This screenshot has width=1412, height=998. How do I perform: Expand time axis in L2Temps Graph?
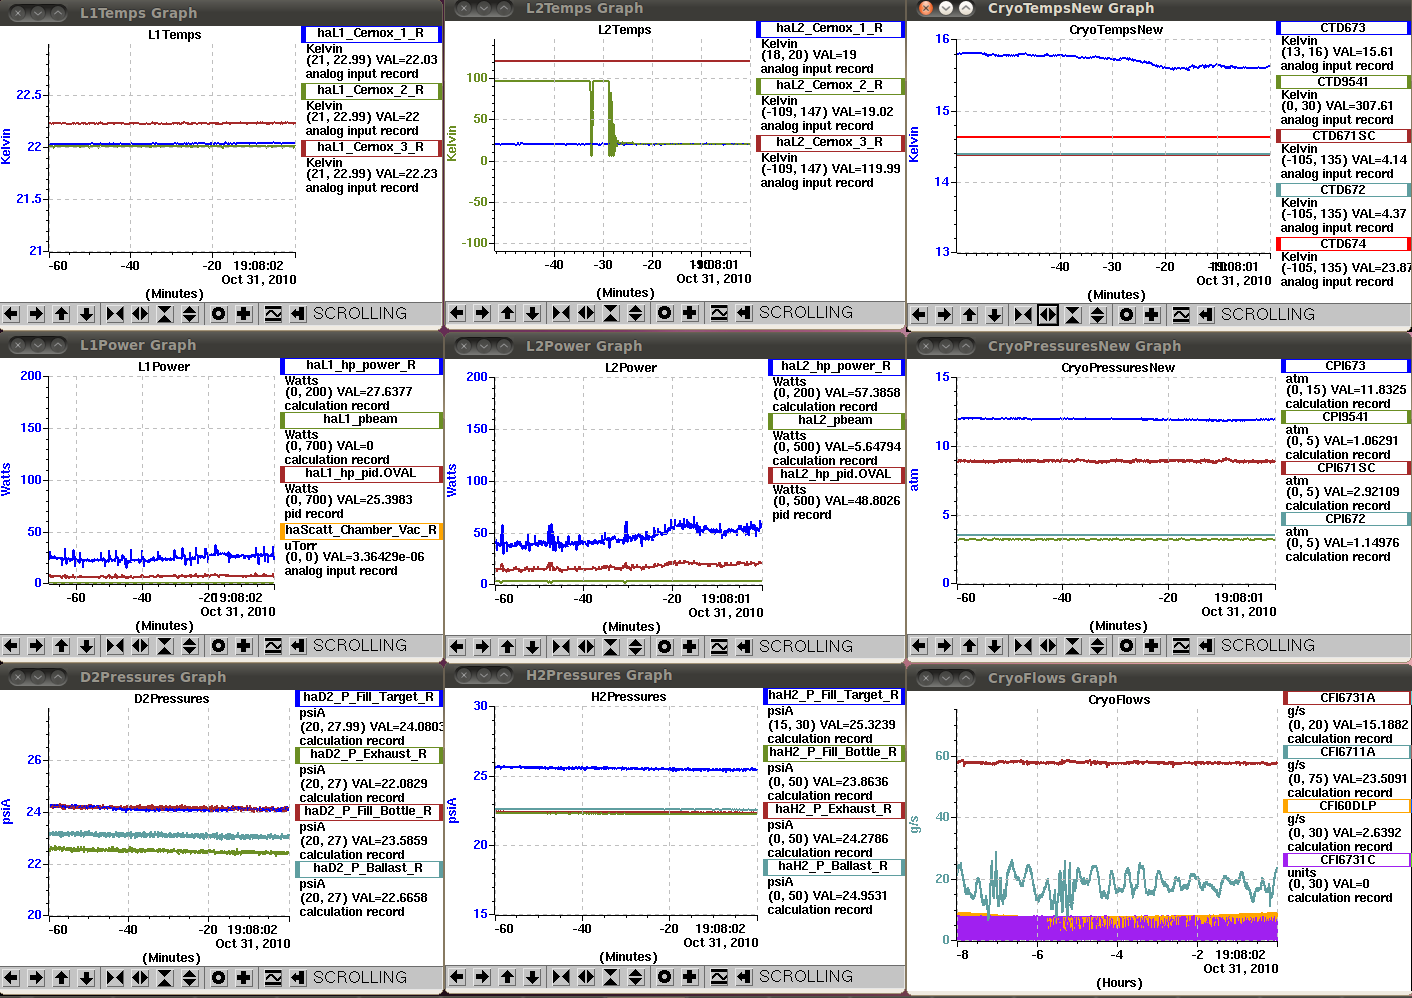[x=586, y=313]
